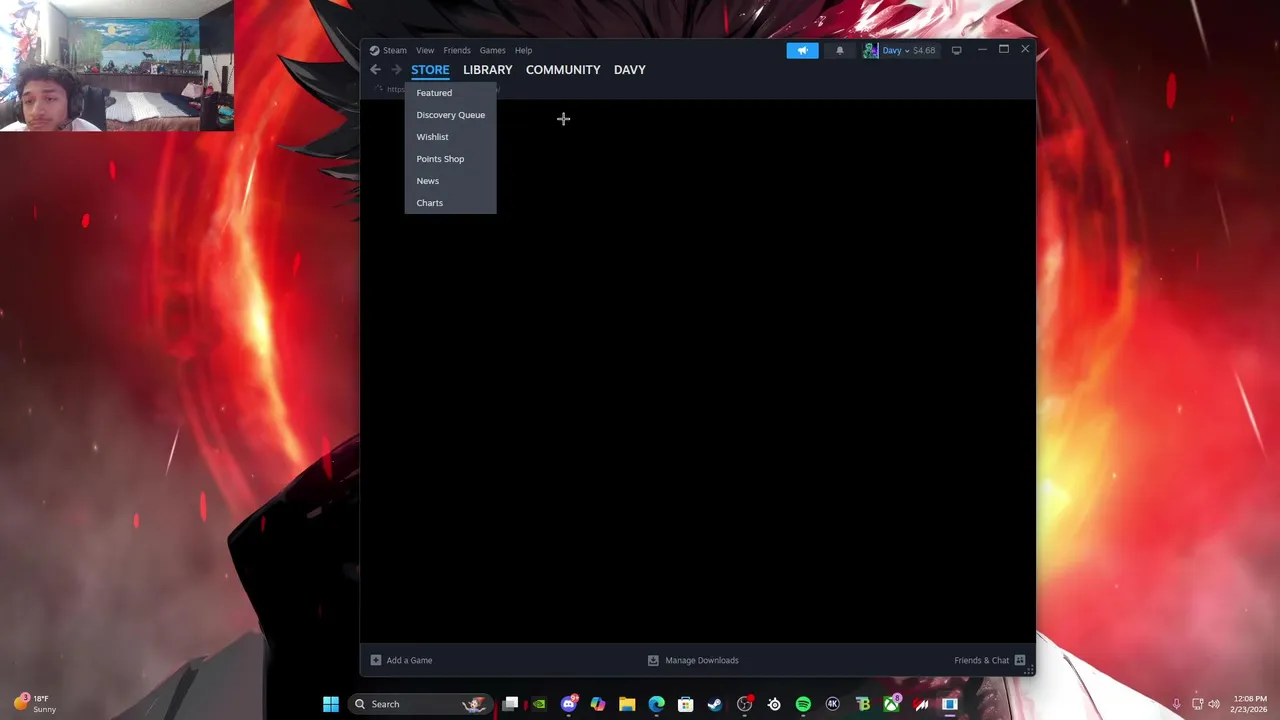Image resolution: width=1280 pixels, height=720 pixels.
Task: Click Add a Game button
Action: click(402, 660)
